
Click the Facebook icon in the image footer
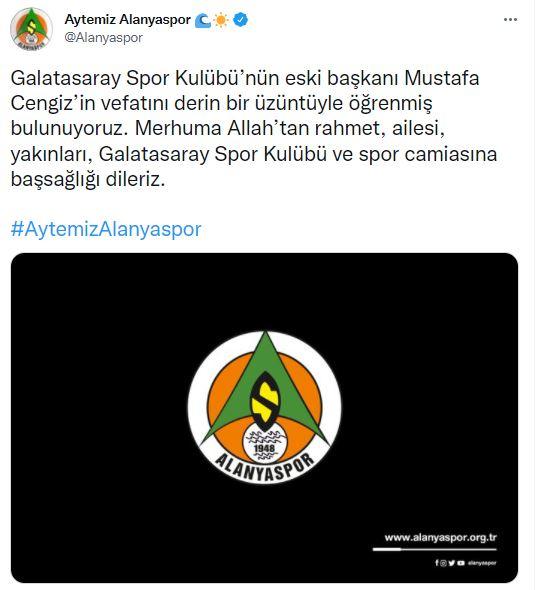point(437,563)
